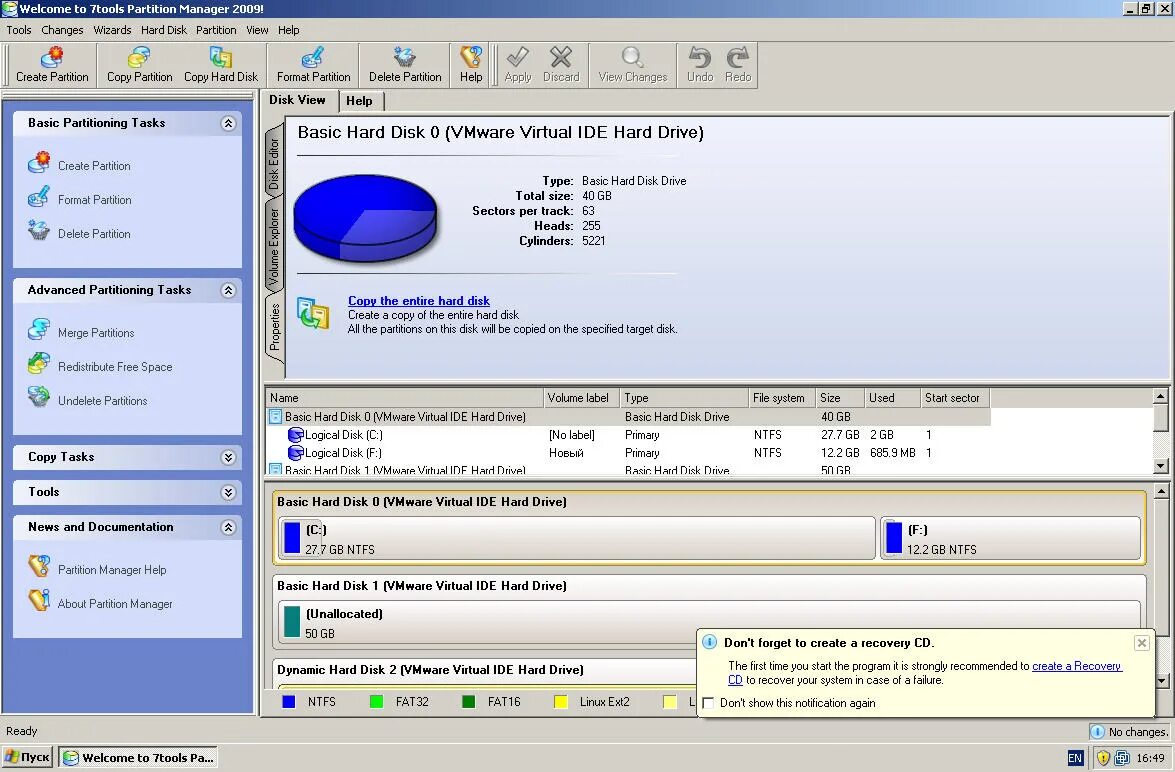This screenshot has height=772, width=1175.
Task: Select Create Partition icon in Basic Partitioning Tasks
Action: point(39,163)
